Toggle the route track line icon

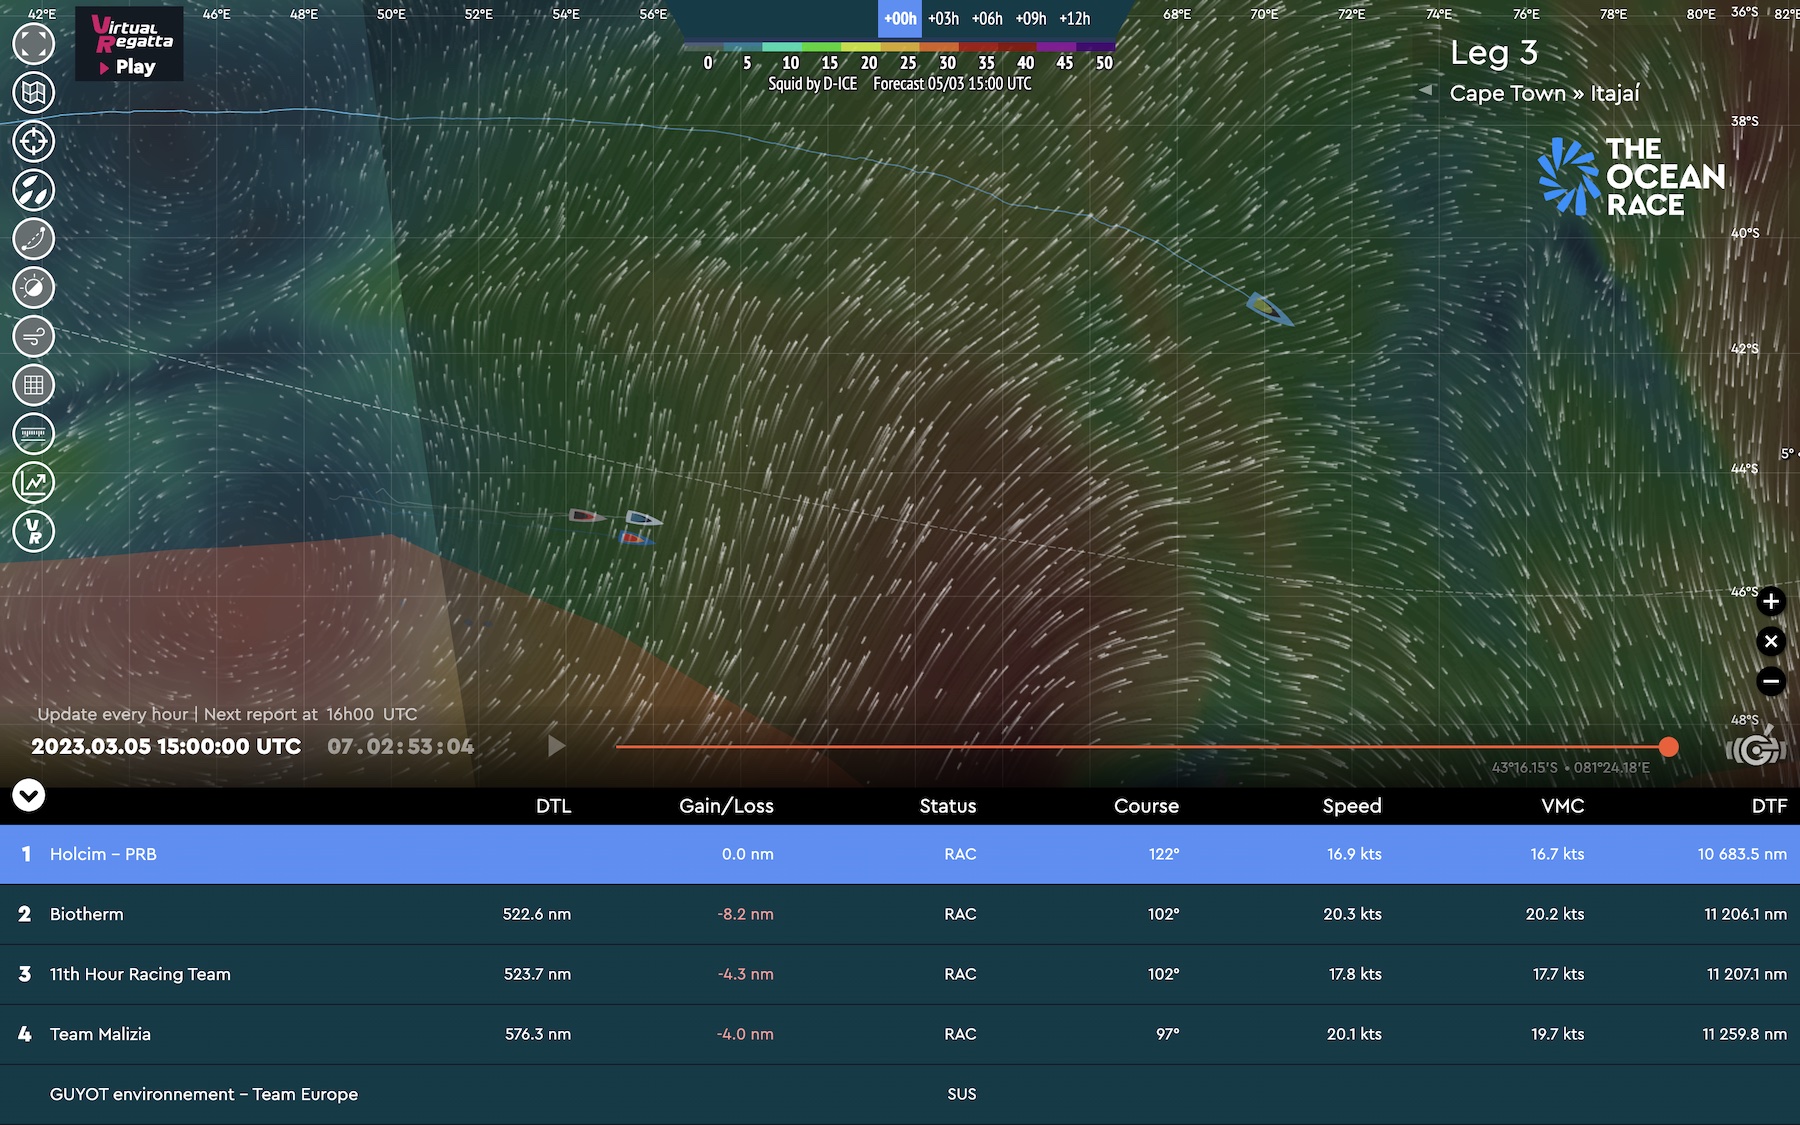(34, 239)
